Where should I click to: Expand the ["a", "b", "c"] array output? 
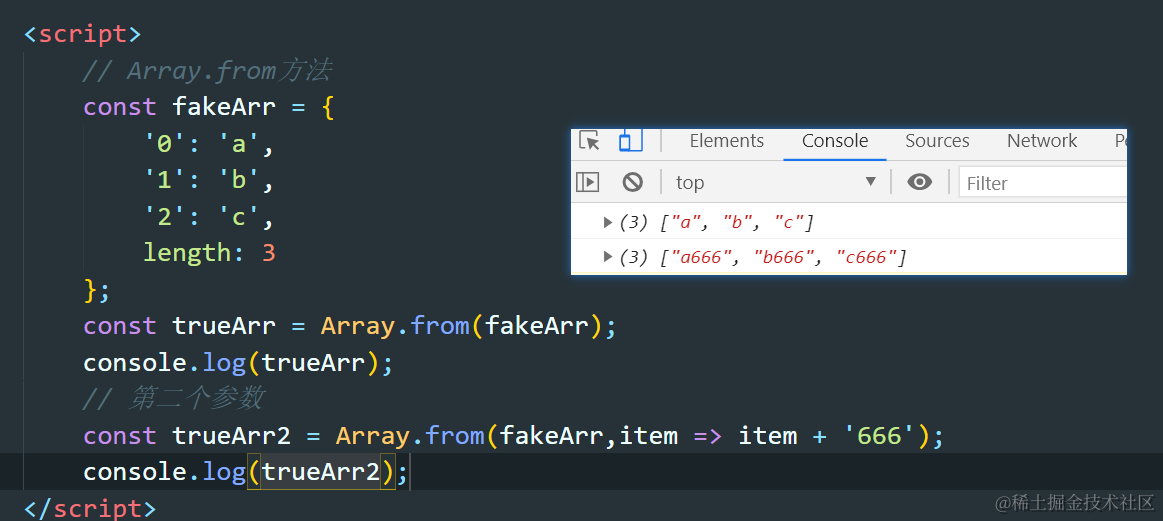coord(608,221)
